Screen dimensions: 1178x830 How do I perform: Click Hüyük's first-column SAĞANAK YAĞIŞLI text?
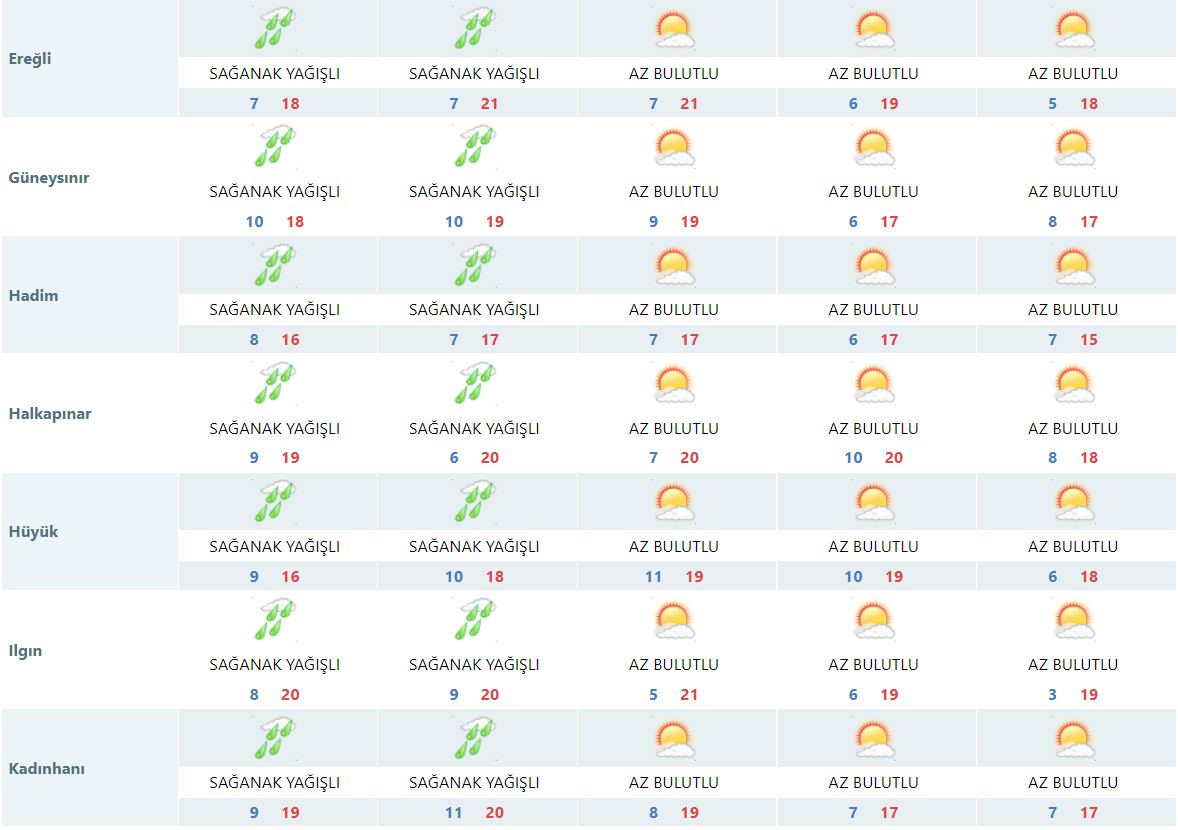coord(274,547)
